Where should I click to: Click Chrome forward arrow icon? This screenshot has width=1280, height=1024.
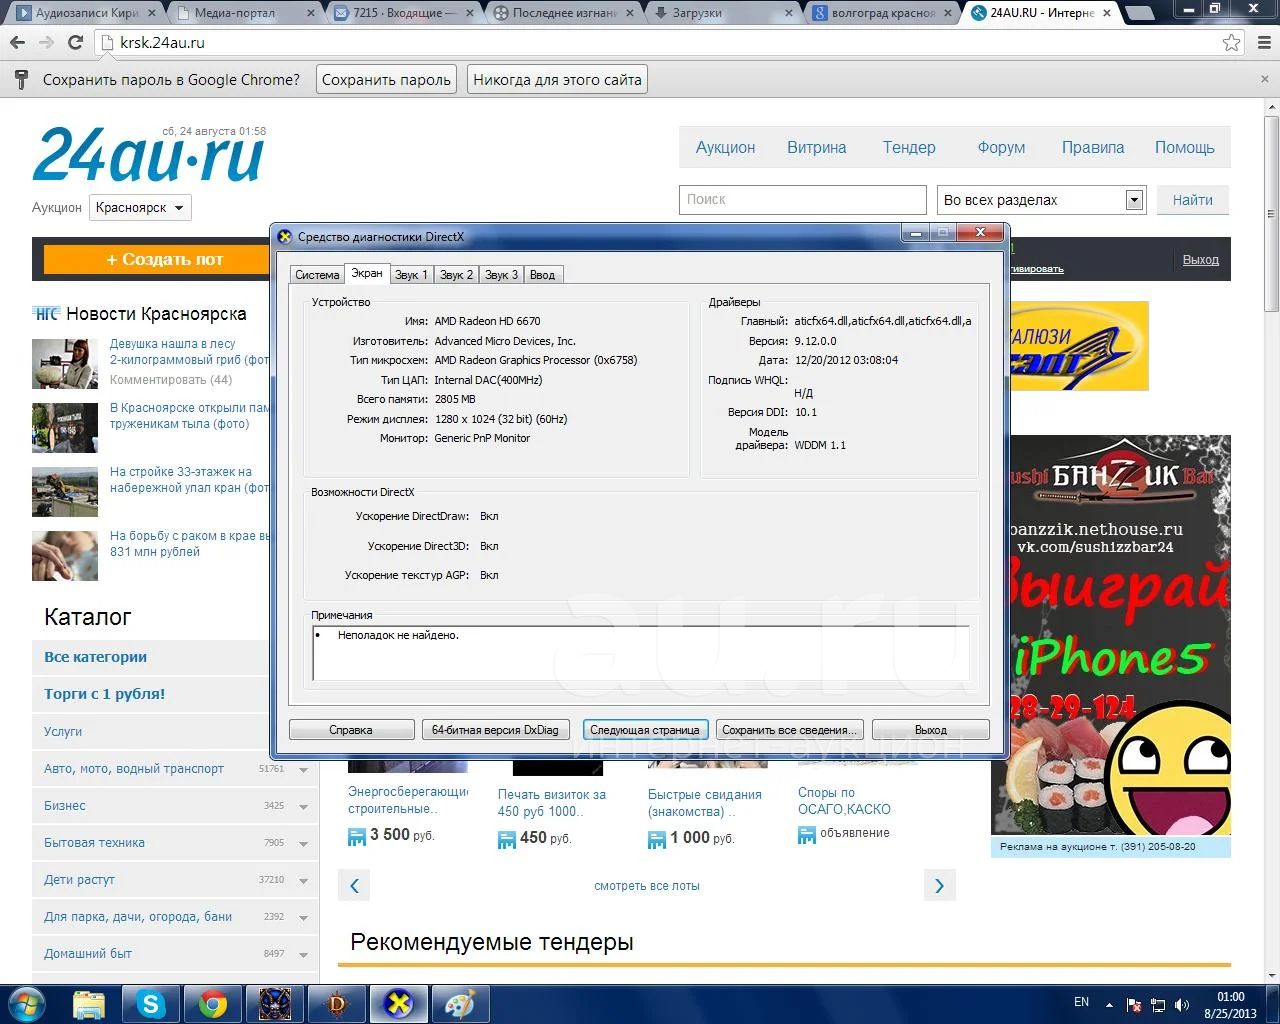[x=46, y=43]
